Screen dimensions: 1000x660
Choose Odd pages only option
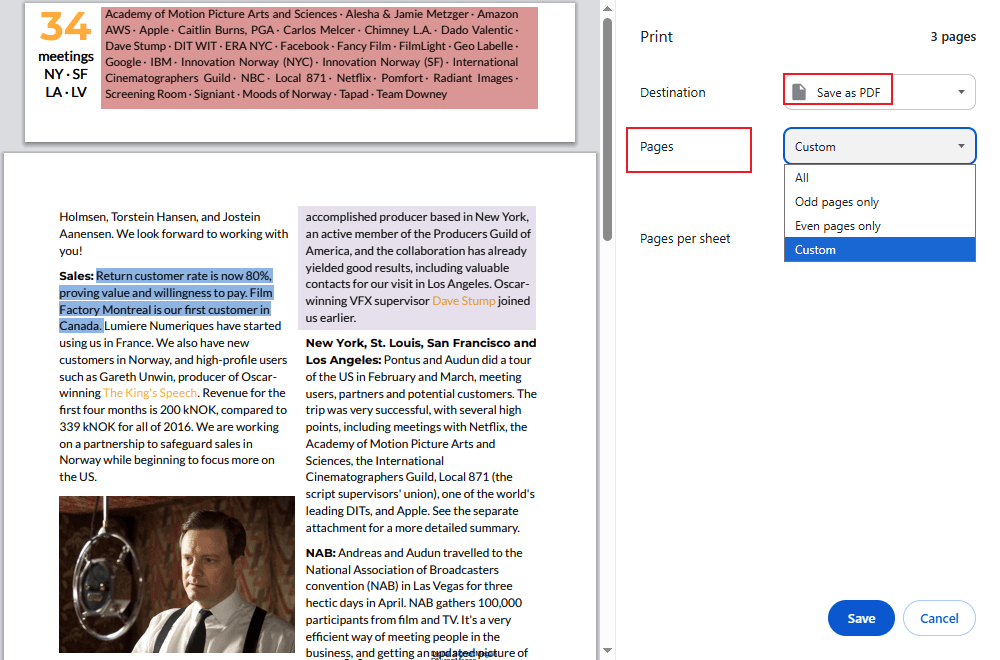tap(879, 202)
